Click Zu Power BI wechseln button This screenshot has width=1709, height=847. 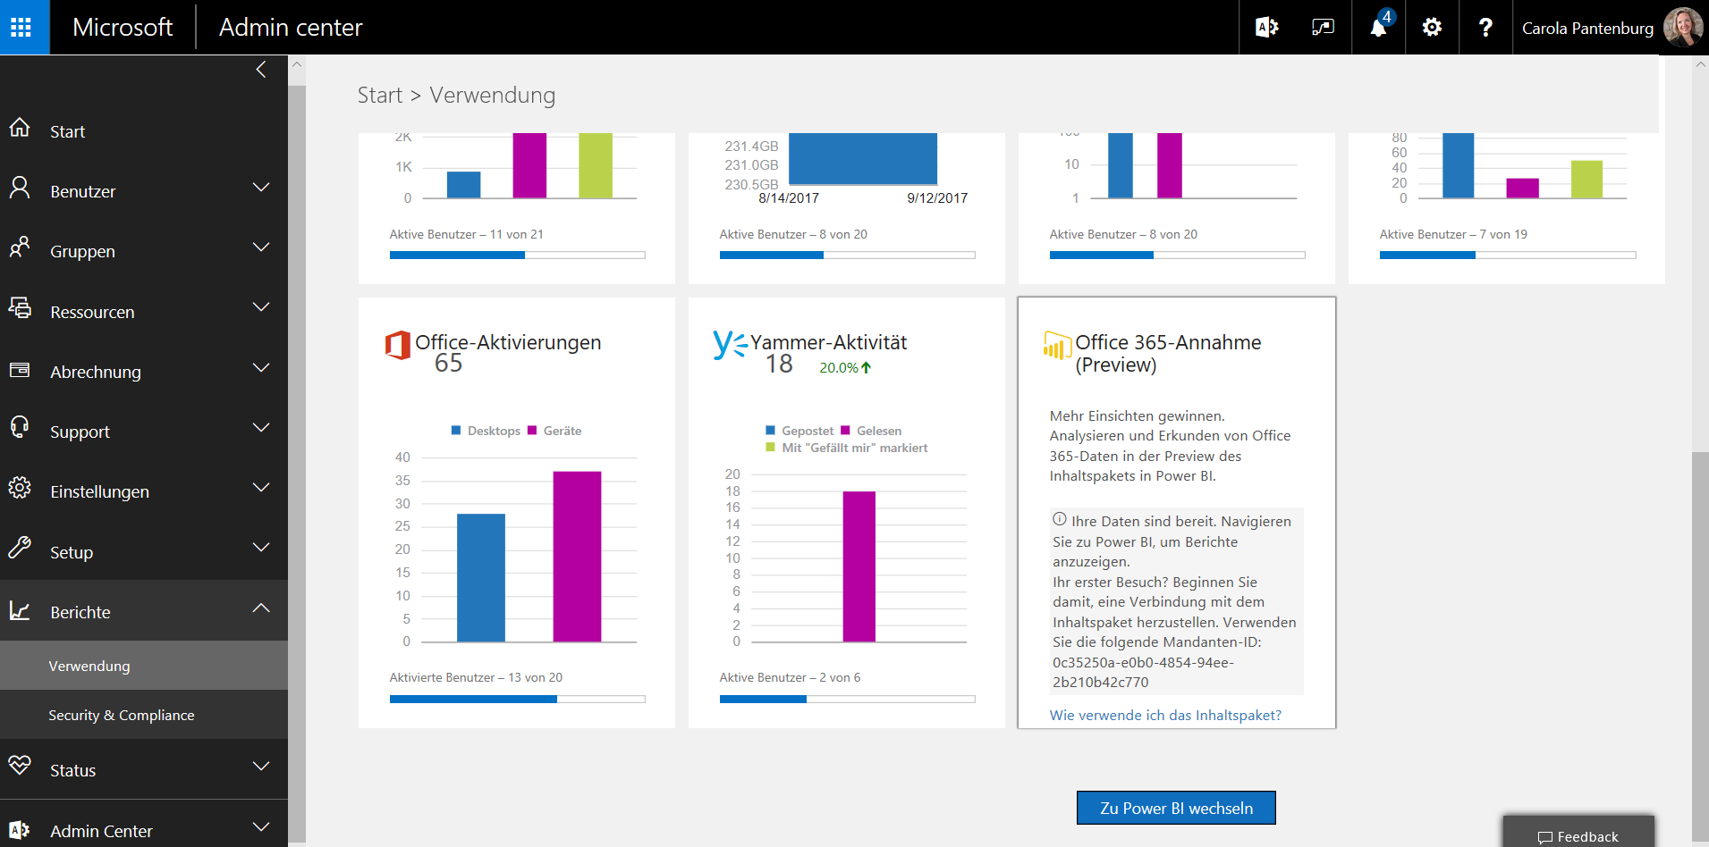pos(1176,808)
